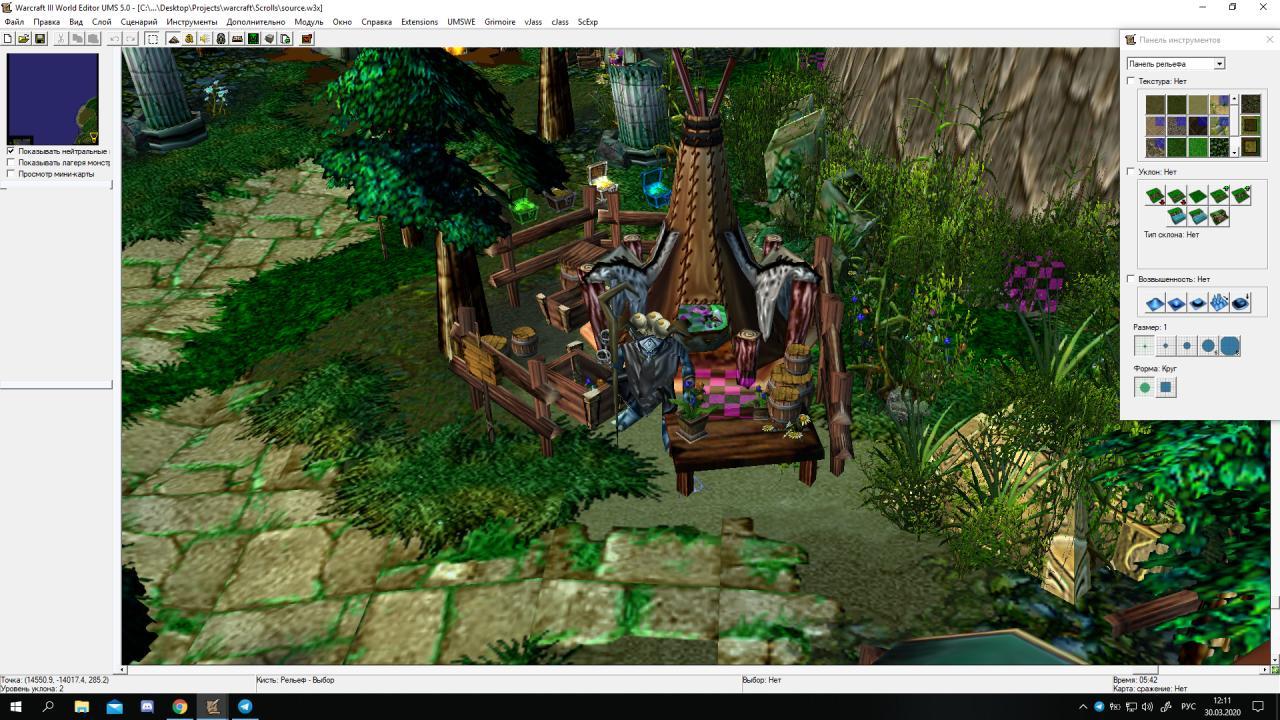Open Telegram from the taskbar
Viewport: 1280px width, 720px height.
245,706
